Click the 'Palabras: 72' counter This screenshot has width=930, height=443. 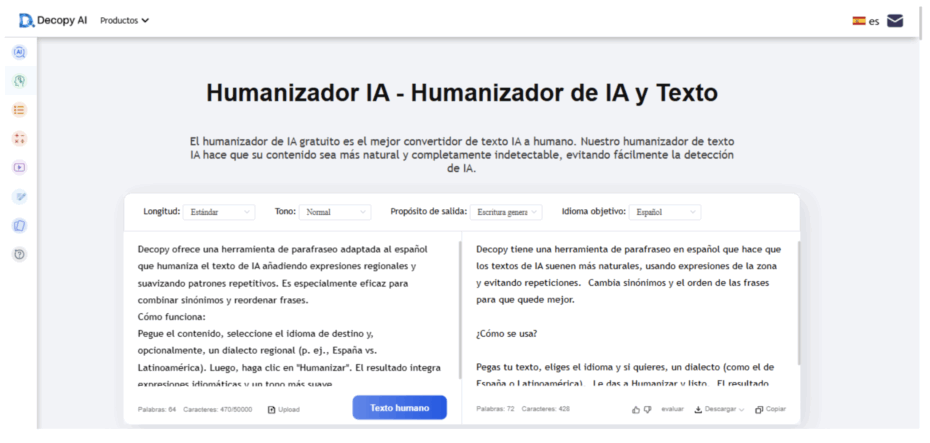pyautogui.click(x=495, y=409)
